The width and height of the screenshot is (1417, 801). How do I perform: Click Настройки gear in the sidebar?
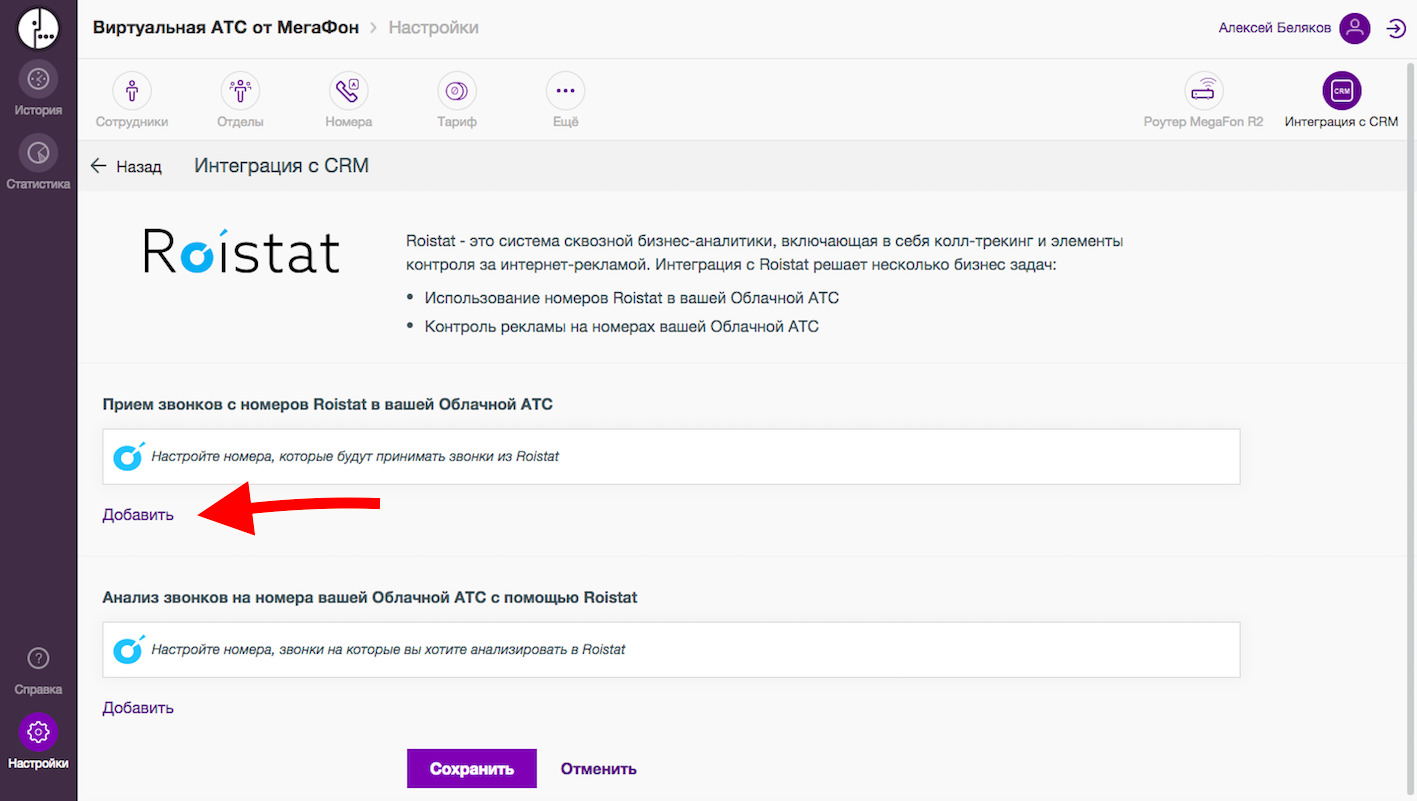[38, 733]
